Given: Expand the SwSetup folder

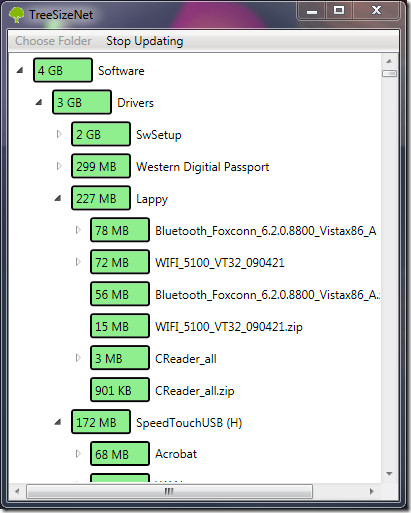Looking at the screenshot, I should click(59, 134).
